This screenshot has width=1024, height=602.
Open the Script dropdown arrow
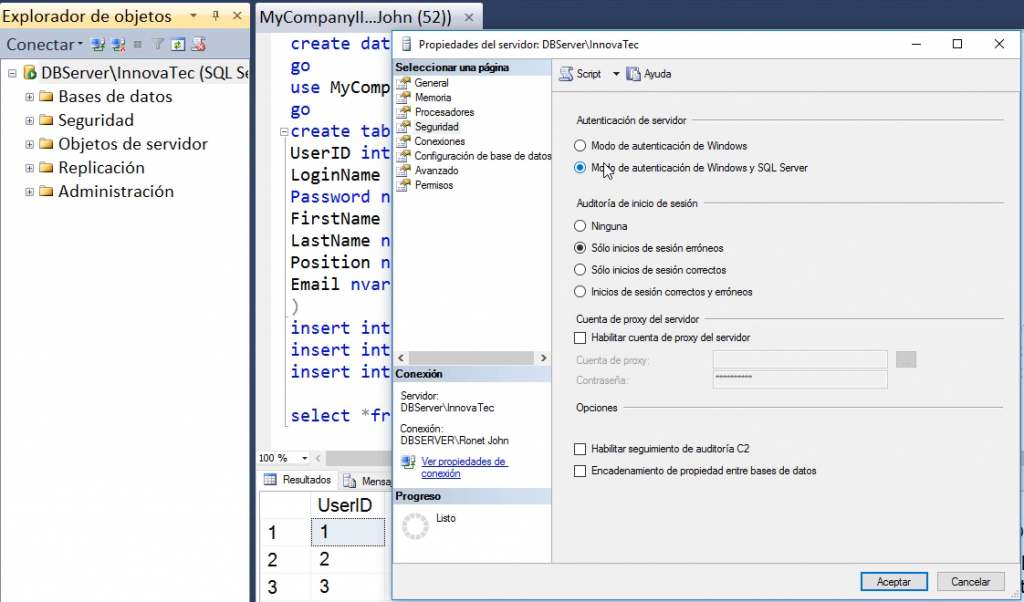615,73
